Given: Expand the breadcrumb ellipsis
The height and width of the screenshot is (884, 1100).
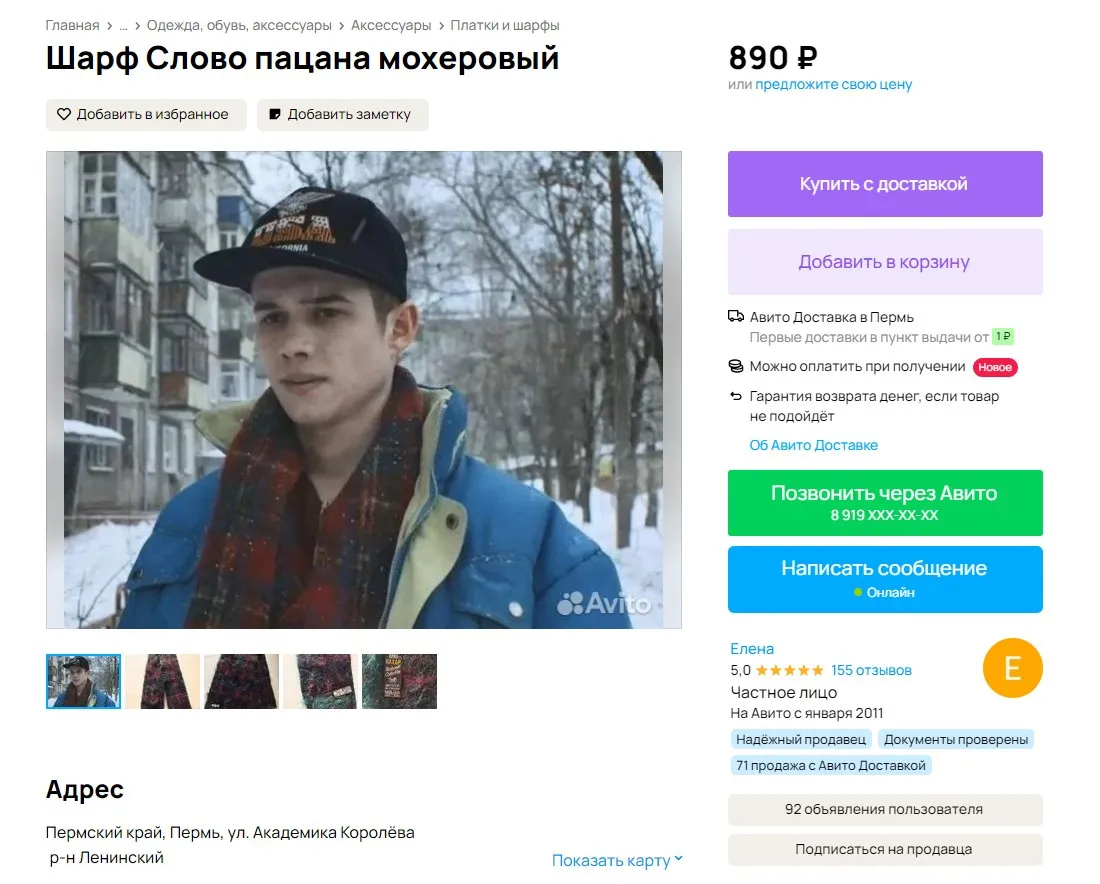Looking at the screenshot, I should (123, 25).
